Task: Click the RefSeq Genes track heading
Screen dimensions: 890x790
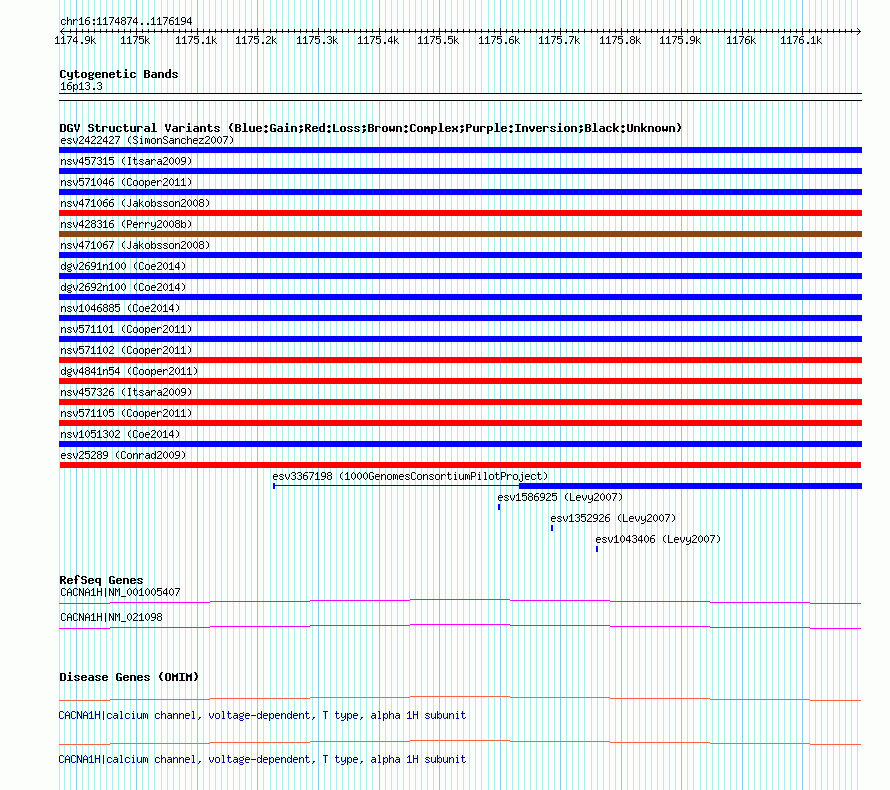Action: (x=101, y=580)
